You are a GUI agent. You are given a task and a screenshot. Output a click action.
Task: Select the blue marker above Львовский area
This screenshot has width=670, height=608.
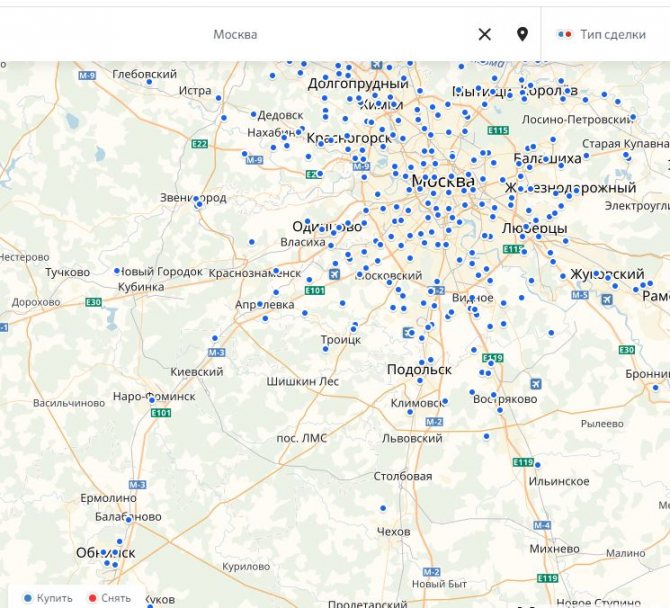click(486, 436)
